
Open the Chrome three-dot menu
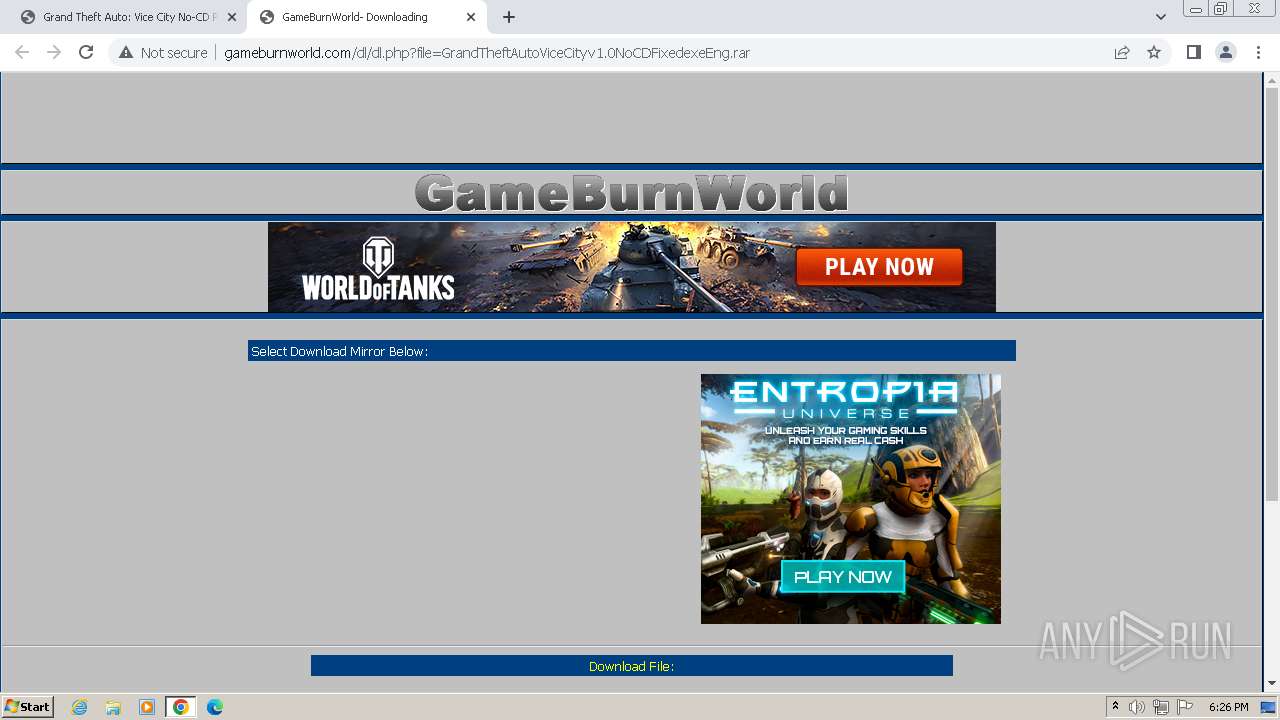[x=1258, y=53]
